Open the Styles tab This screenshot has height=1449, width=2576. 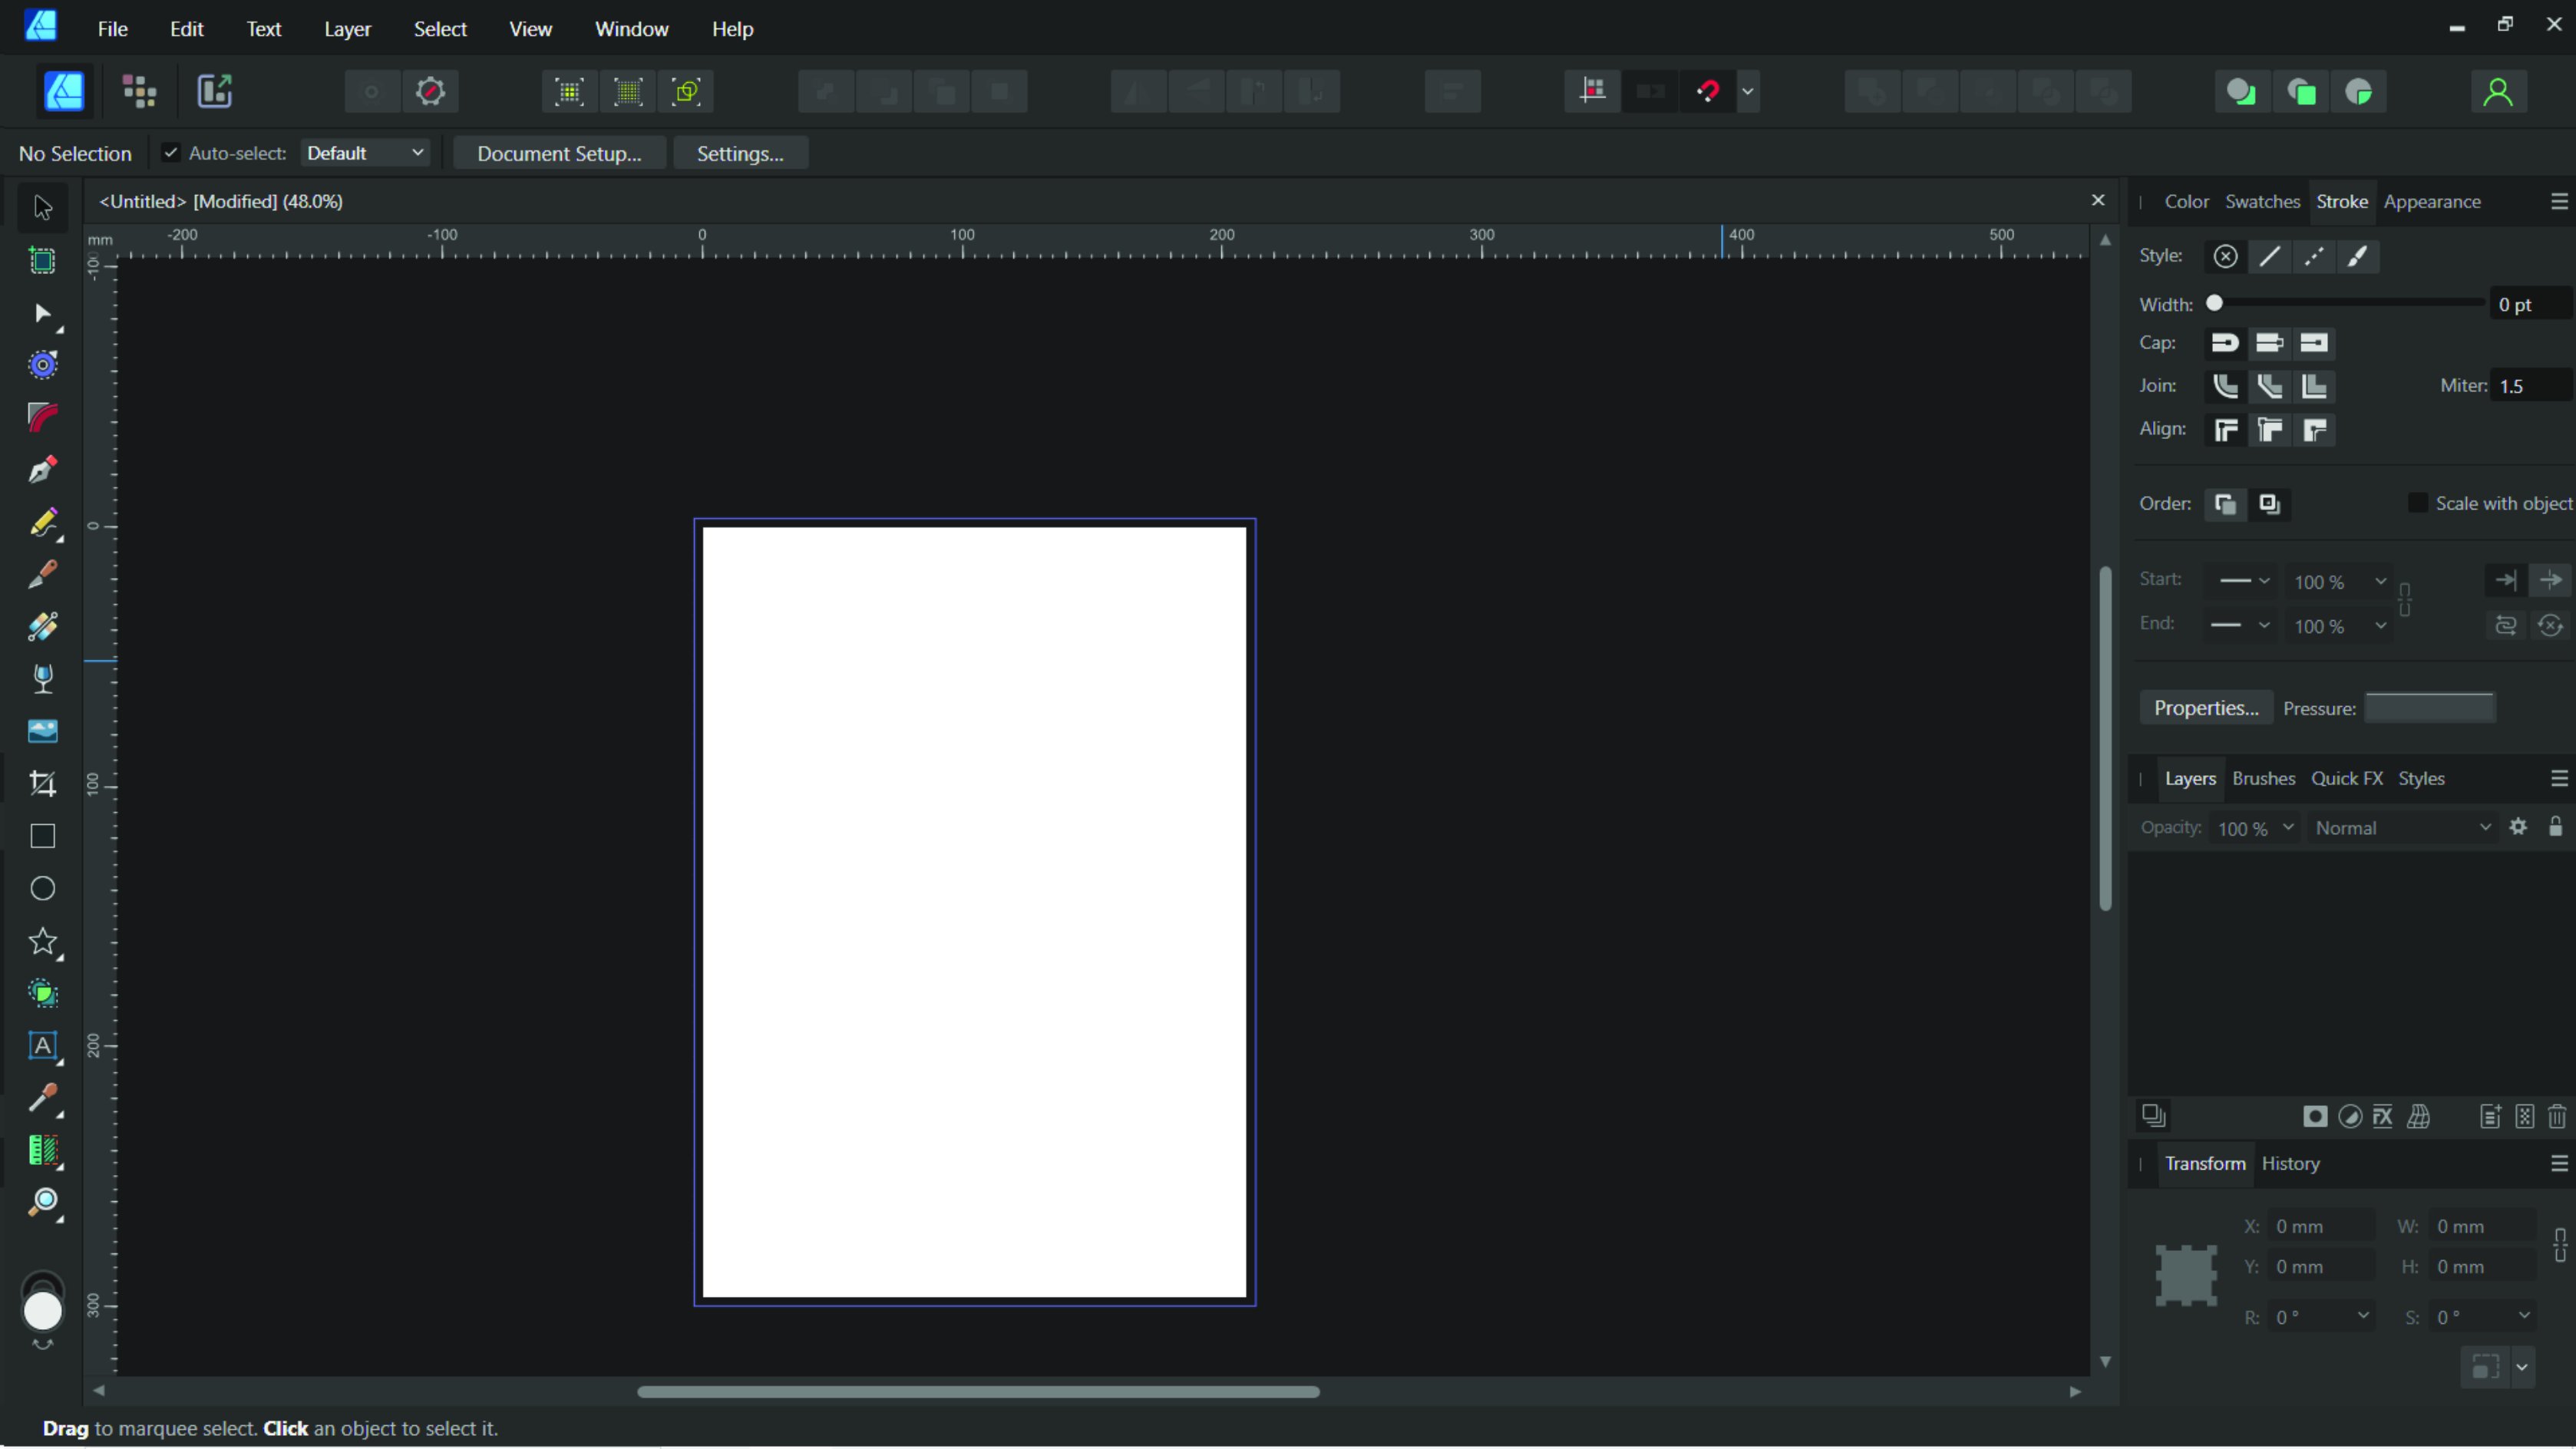click(x=2421, y=778)
